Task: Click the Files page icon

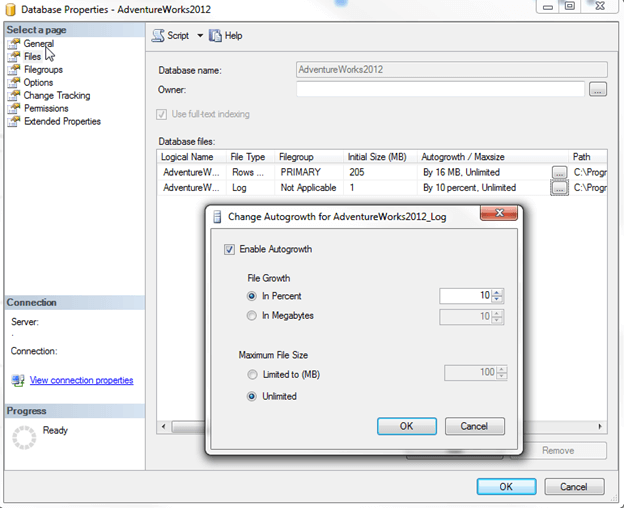Action: point(14,56)
